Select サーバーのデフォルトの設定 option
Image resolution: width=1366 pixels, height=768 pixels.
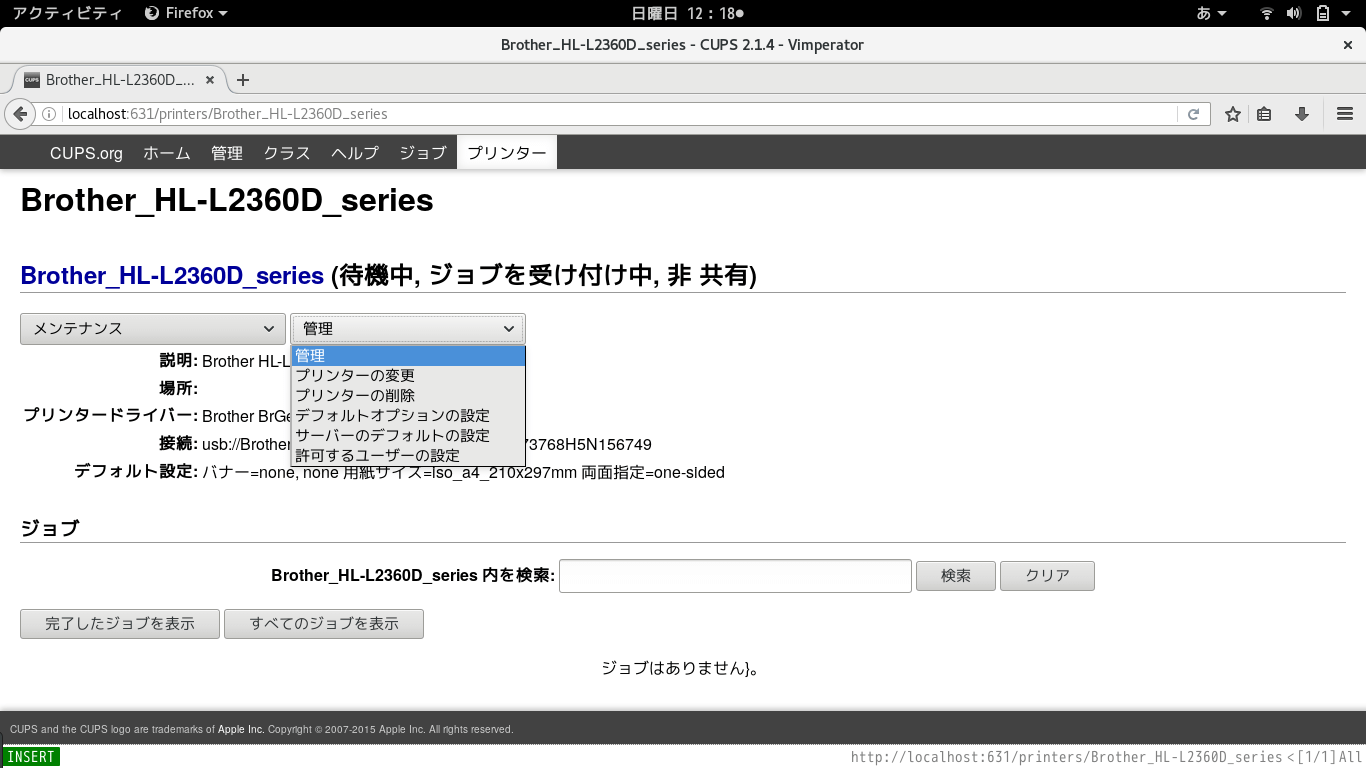[x=408, y=436]
